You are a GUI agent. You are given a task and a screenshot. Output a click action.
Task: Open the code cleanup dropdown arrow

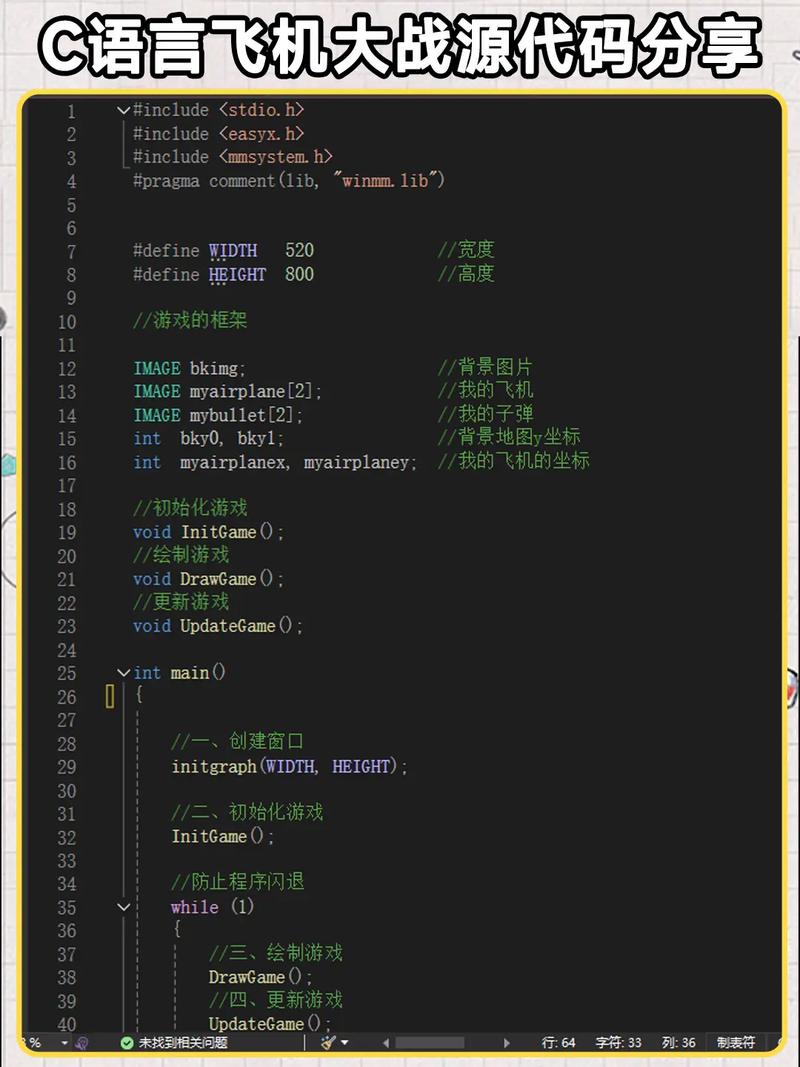point(345,1043)
